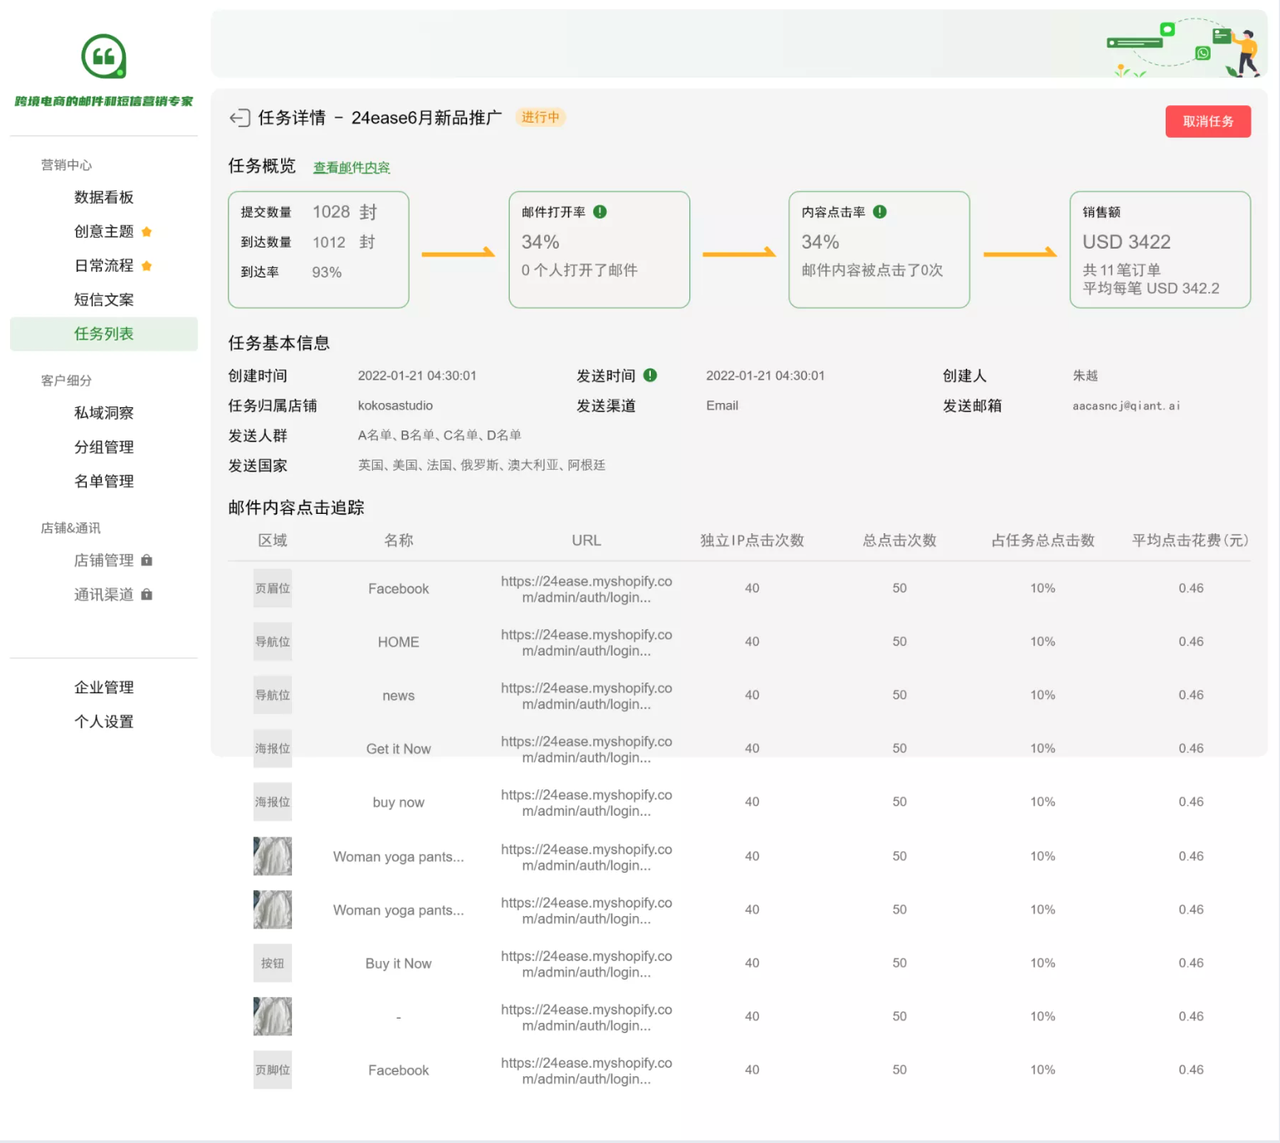The height and width of the screenshot is (1143, 1280).
Task: Click the name text 'buy now'
Action: pyautogui.click(x=398, y=802)
